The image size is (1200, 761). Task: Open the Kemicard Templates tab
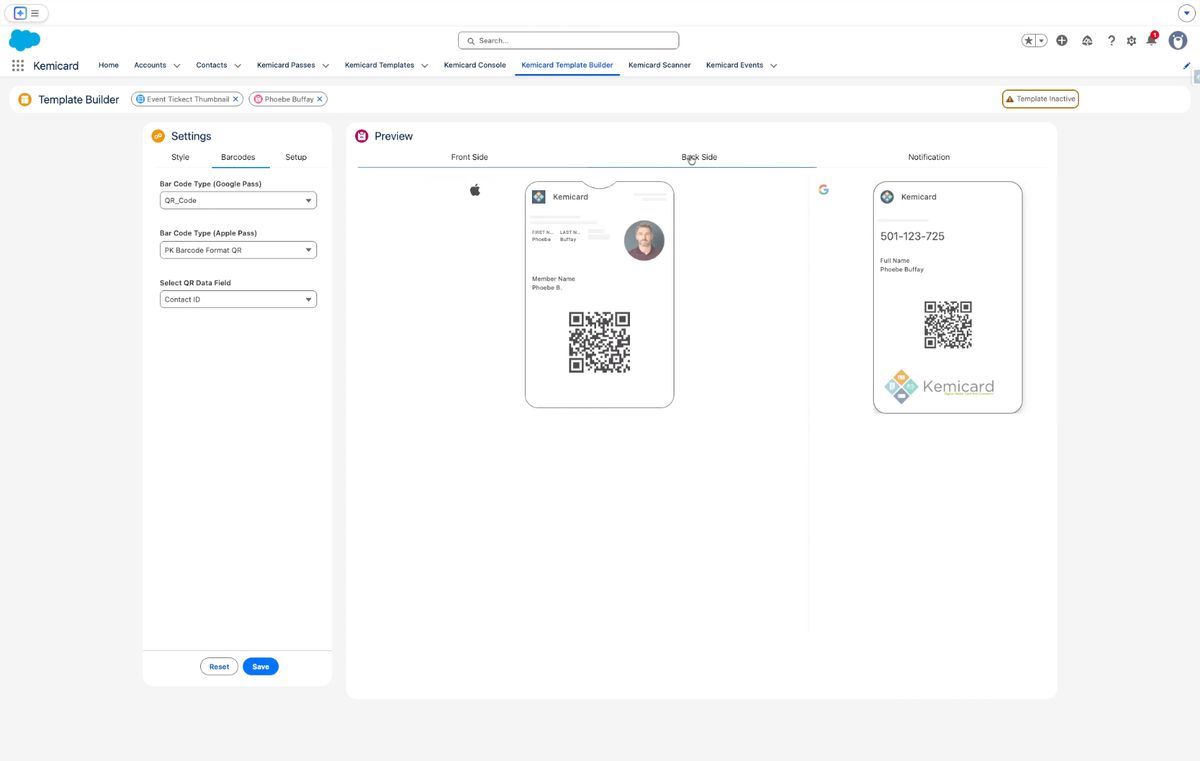pos(380,65)
